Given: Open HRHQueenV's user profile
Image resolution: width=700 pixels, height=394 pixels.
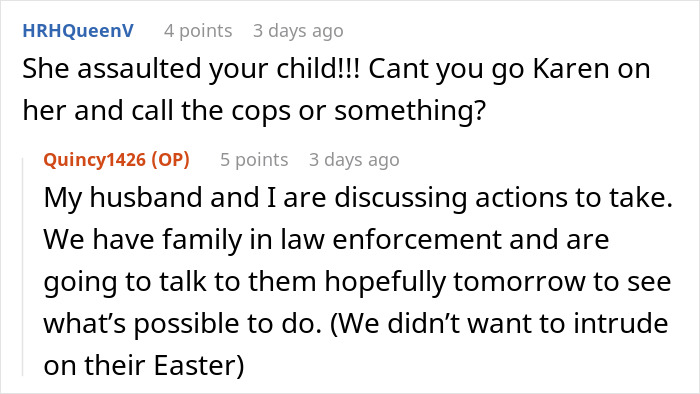Looking at the screenshot, I should click(78, 31).
